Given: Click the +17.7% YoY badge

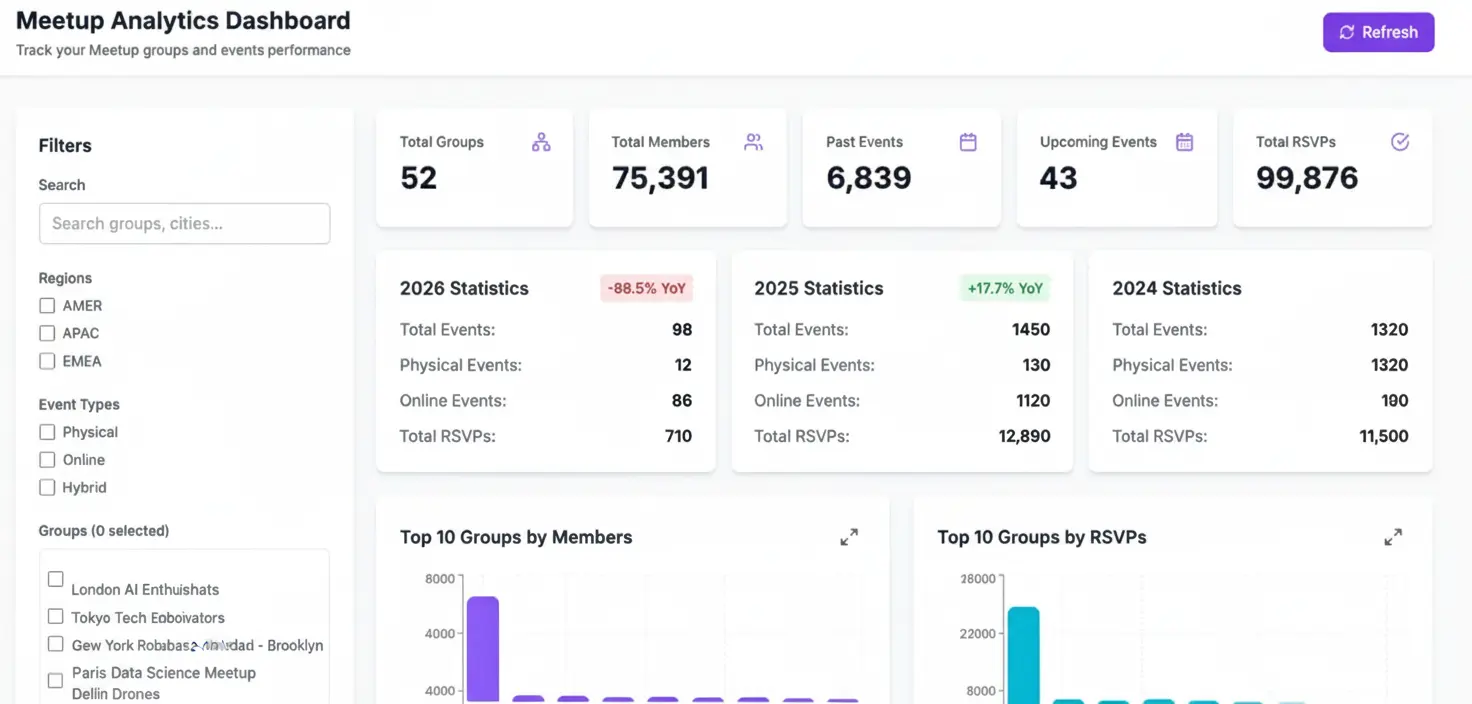Looking at the screenshot, I should click(1005, 288).
